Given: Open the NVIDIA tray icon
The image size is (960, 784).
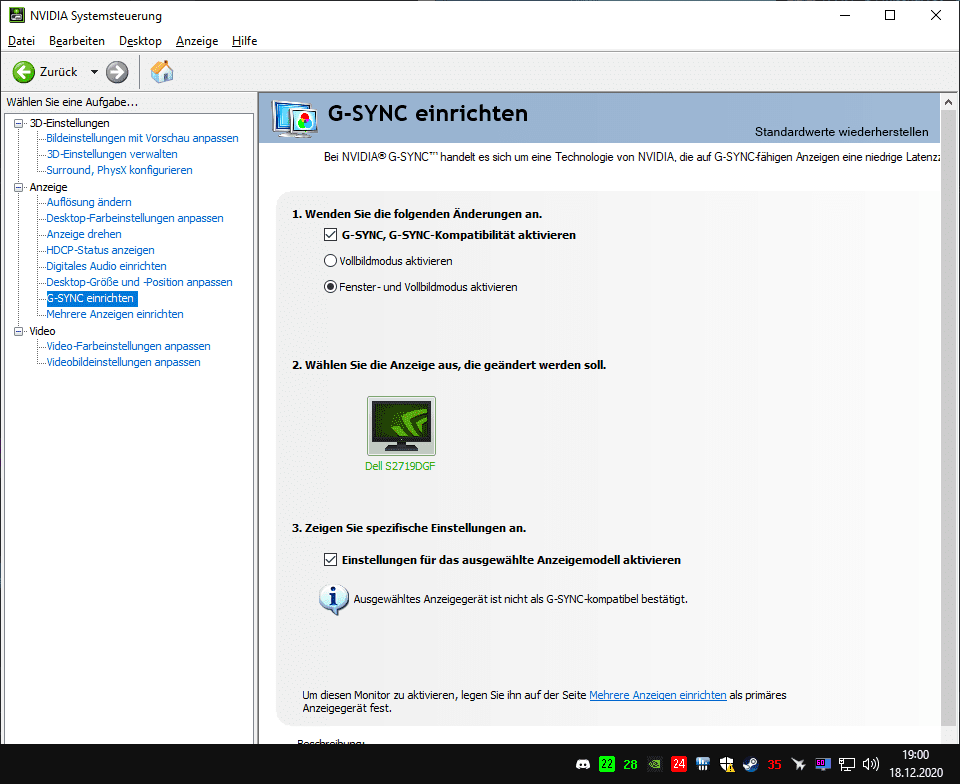Looking at the screenshot, I should pyautogui.click(x=654, y=764).
